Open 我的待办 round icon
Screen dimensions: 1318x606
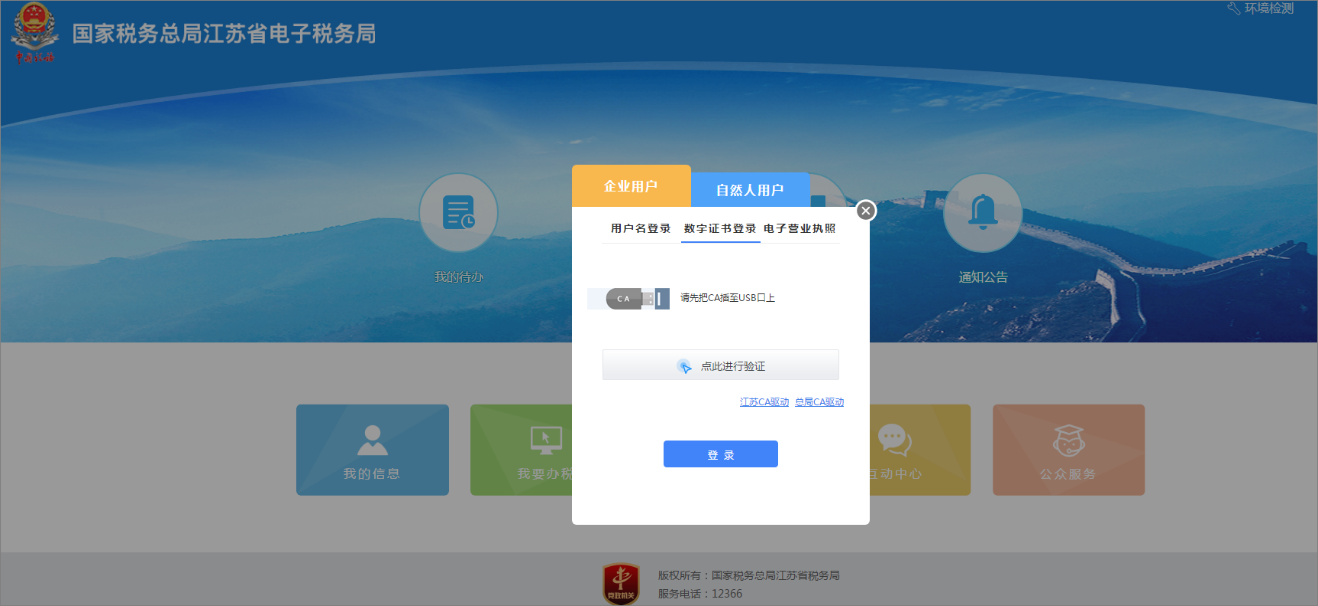[458, 213]
